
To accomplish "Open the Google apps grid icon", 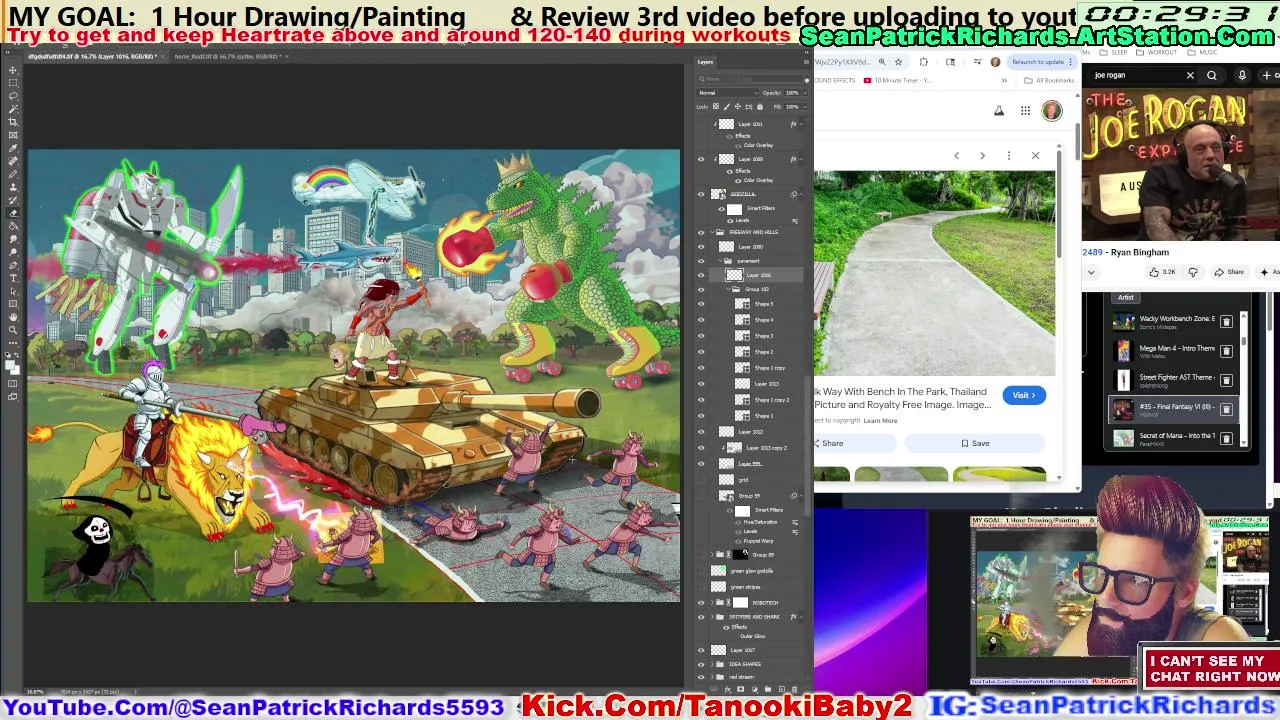I will coord(1025,111).
